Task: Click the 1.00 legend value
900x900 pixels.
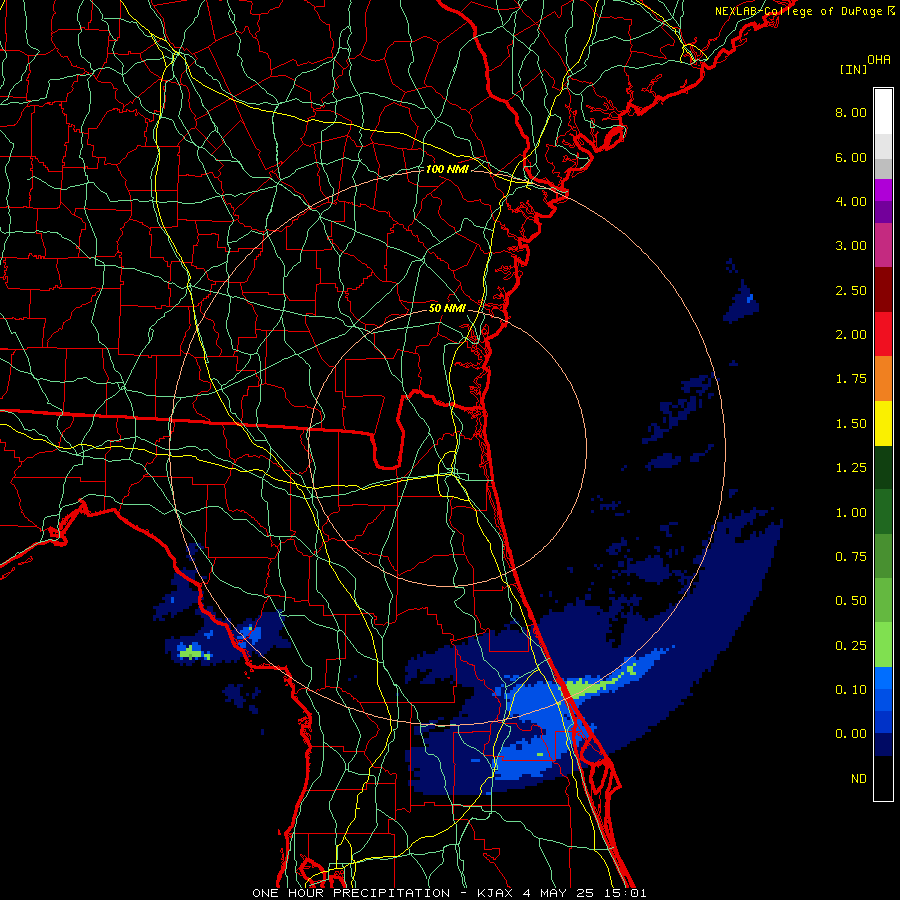Action: [x=851, y=513]
